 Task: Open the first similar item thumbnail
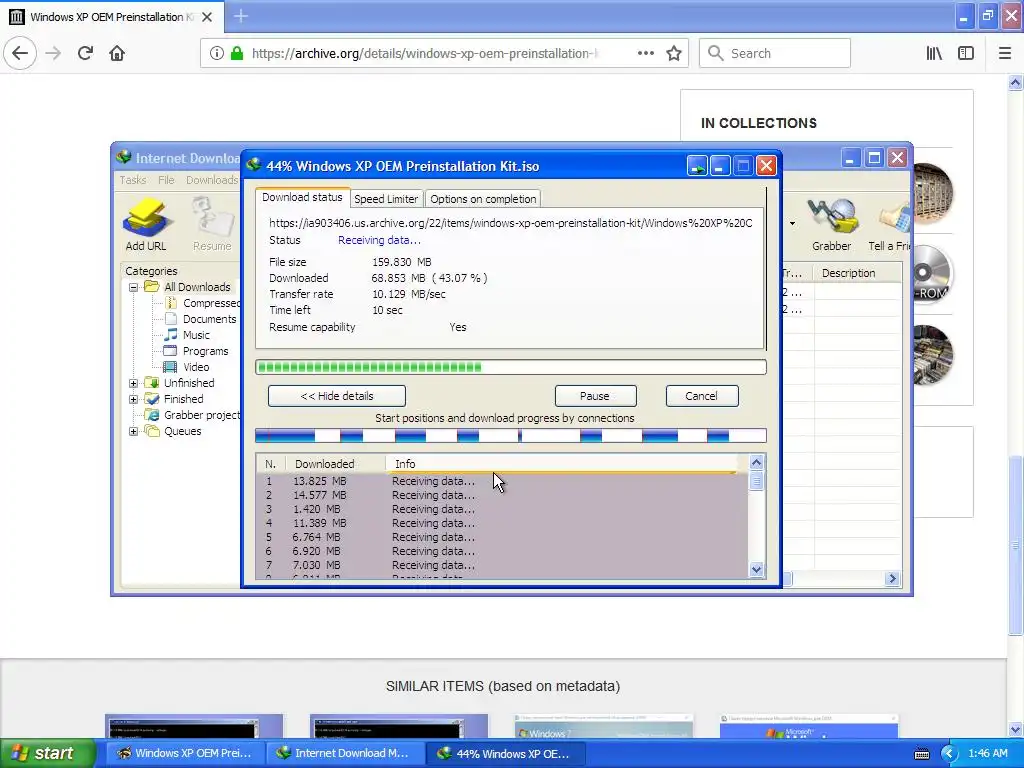click(x=194, y=726)
